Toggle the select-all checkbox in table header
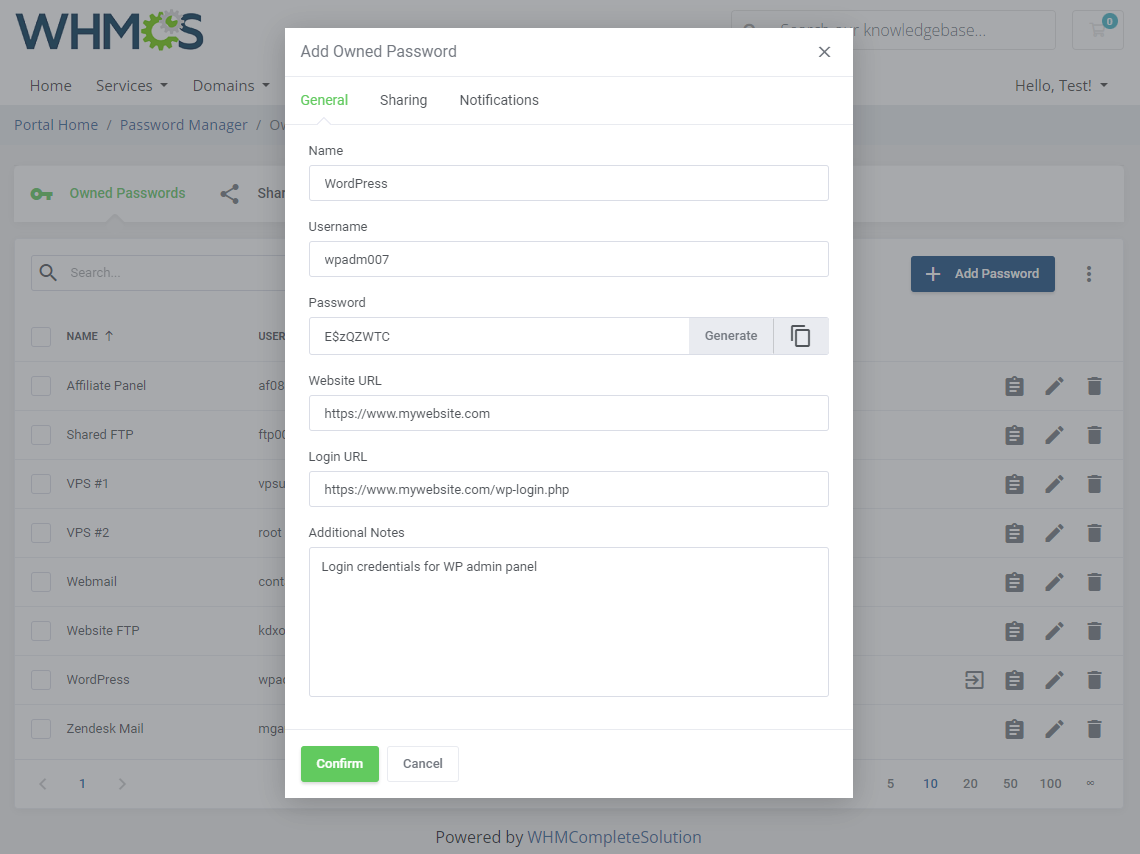The image size is (1140, 854). pyautogui.click(x=41, y=337)
